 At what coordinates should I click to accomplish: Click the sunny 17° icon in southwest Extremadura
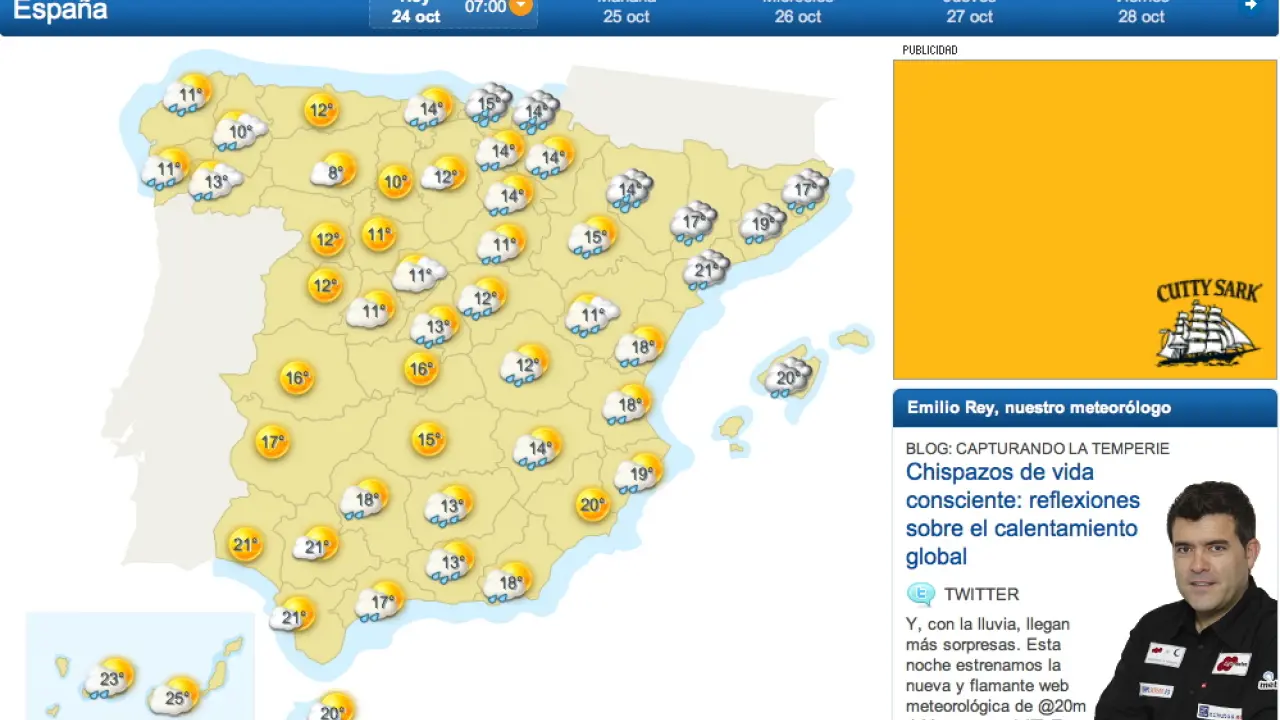(272, 441)
